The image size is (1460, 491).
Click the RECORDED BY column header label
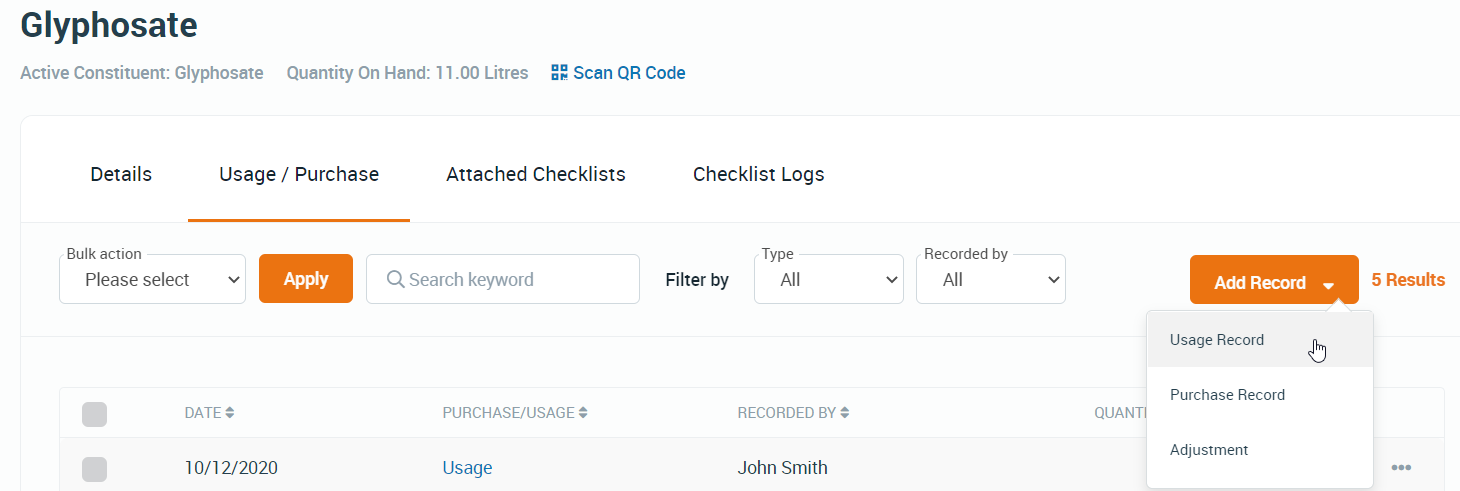[x=787, y=412]
